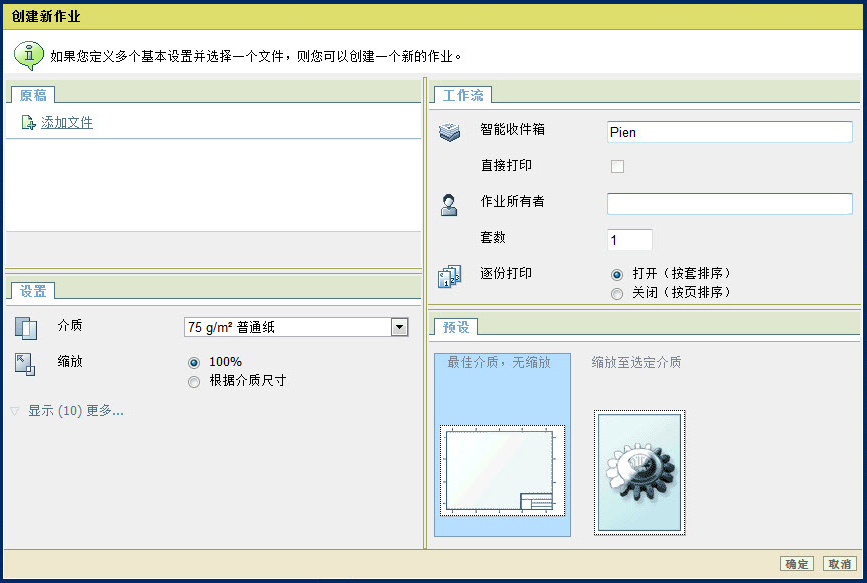Image resolution: width=867 pixels, height=583 pixels.
Task: Click the 创建新作业 title text
Action: pyautogui.click(x=46, y=16)
